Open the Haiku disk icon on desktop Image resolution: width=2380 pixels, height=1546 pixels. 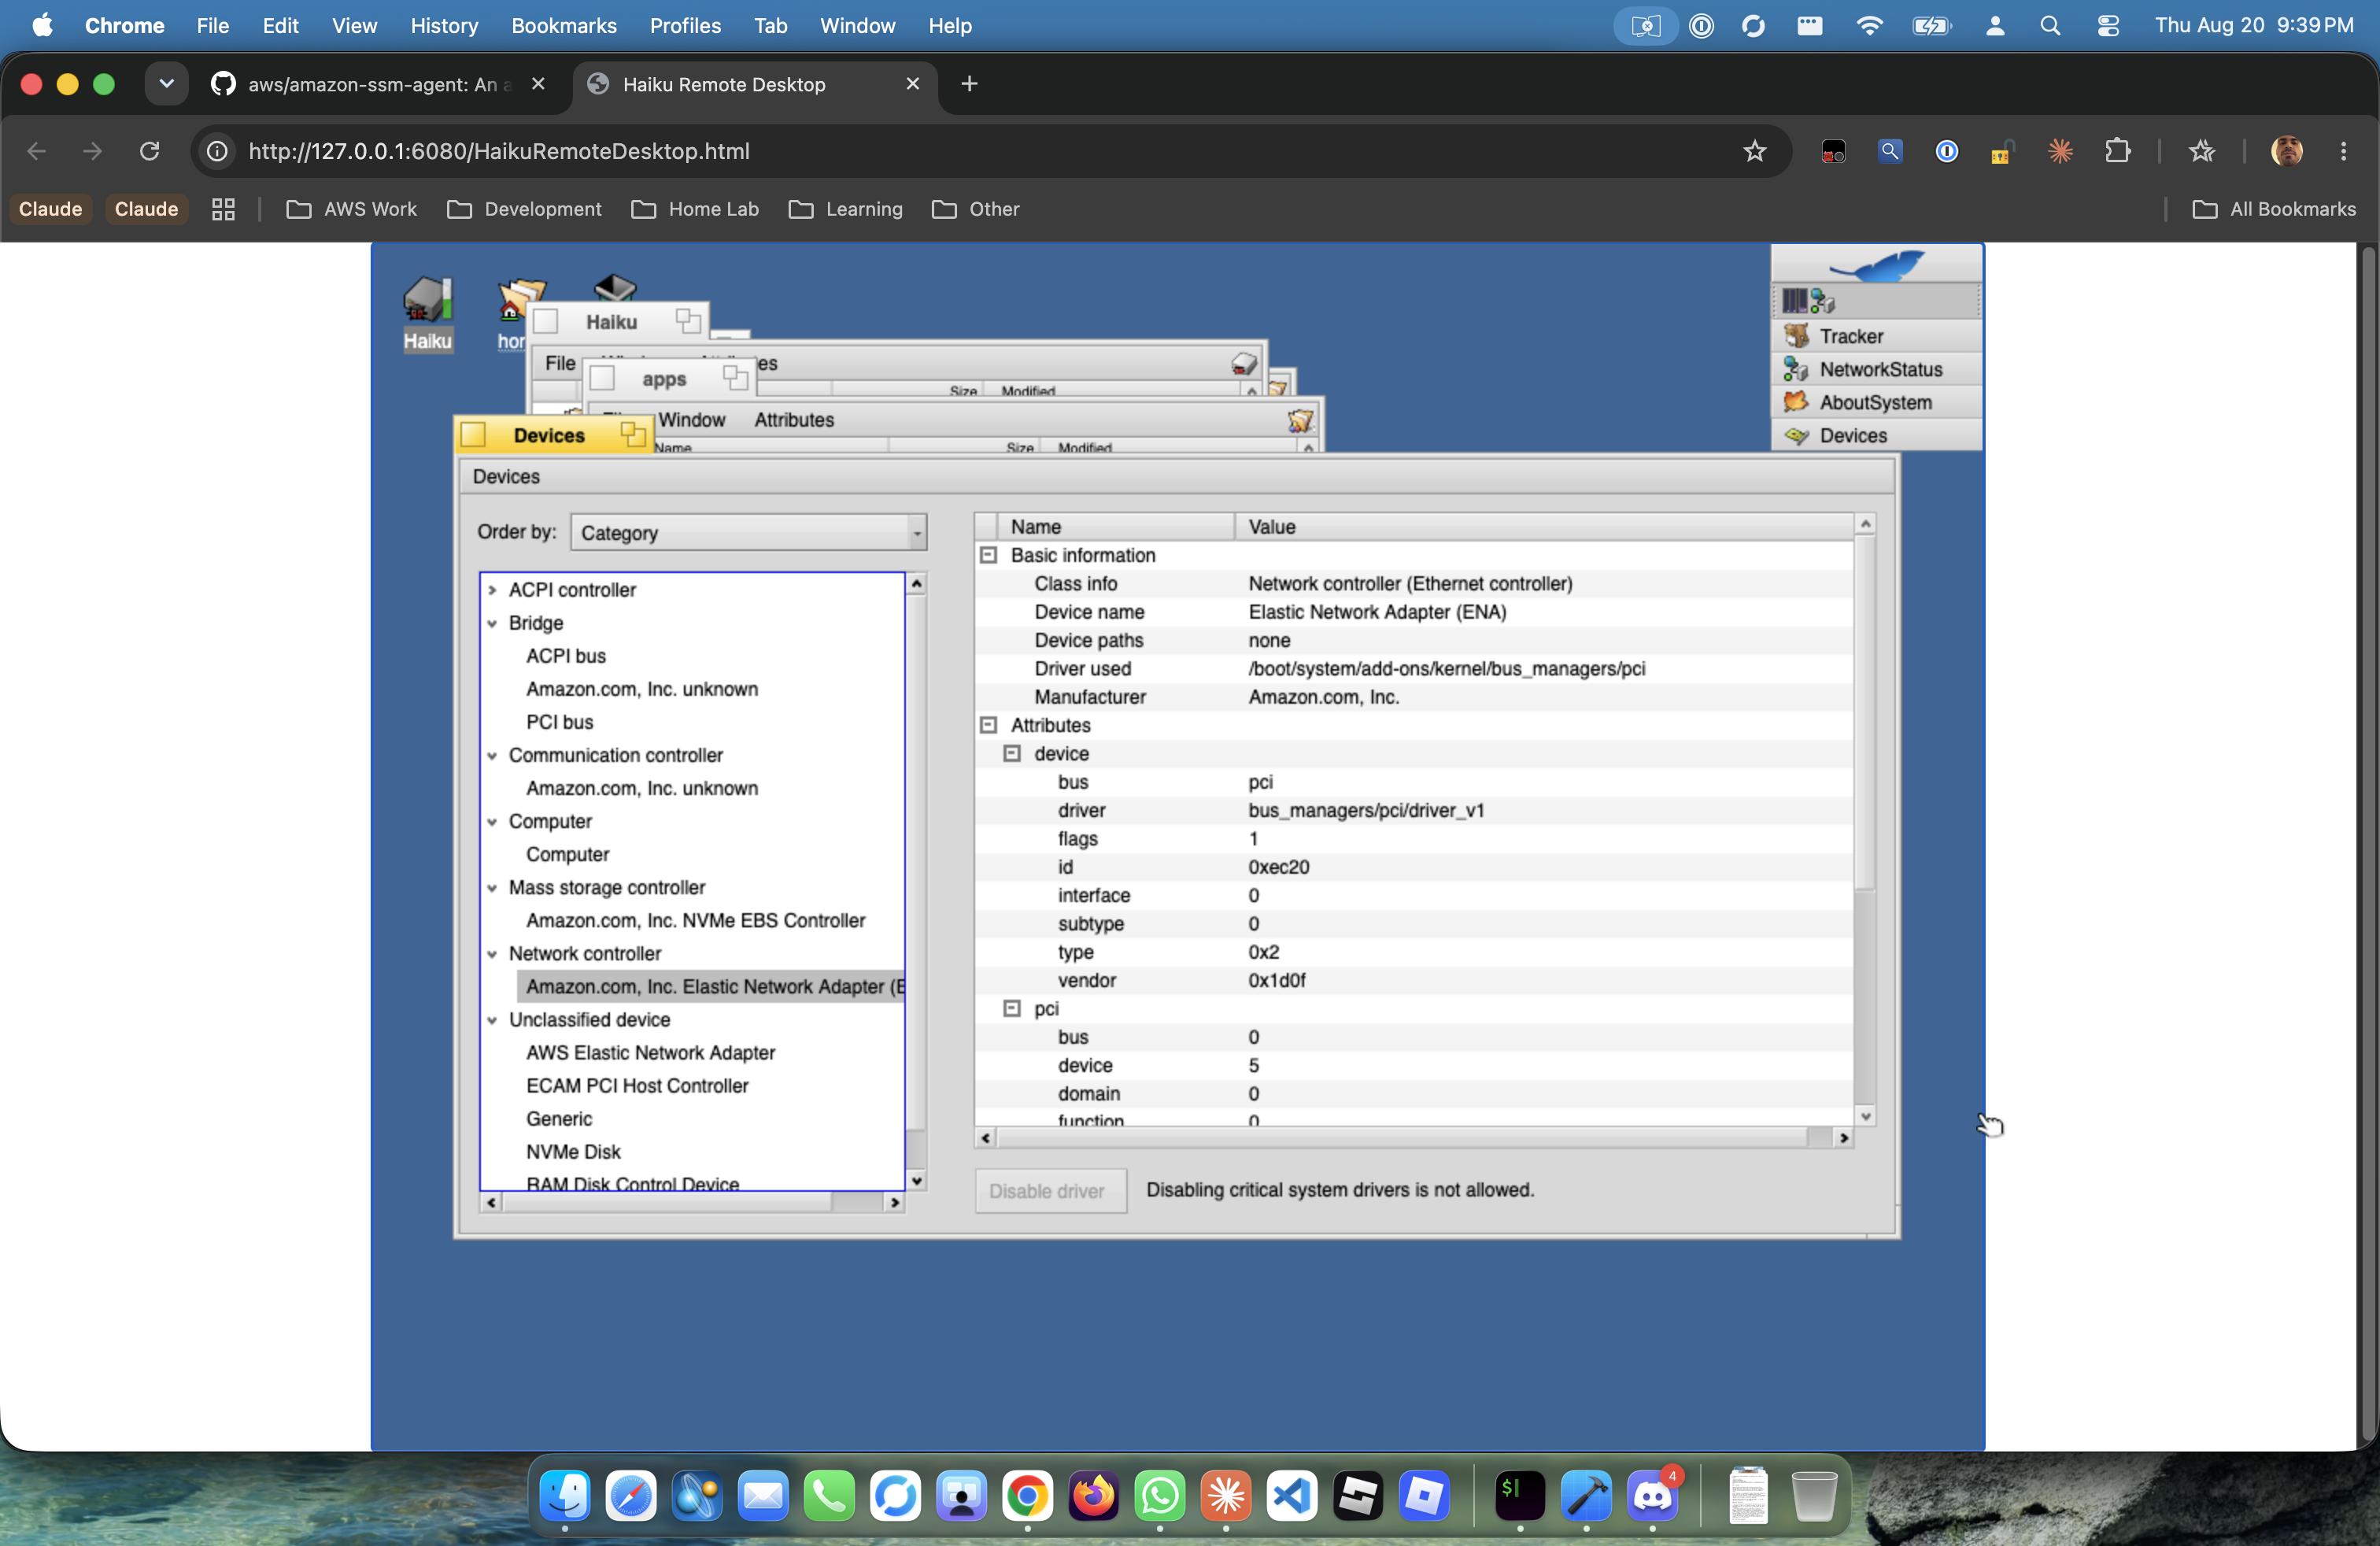point(427,301)
